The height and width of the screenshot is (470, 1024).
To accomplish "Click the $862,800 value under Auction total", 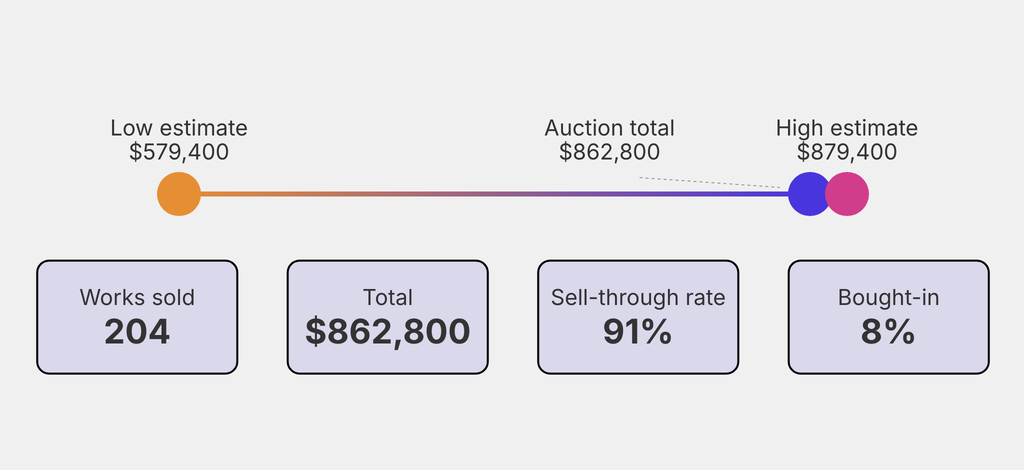I will point(609,152).
